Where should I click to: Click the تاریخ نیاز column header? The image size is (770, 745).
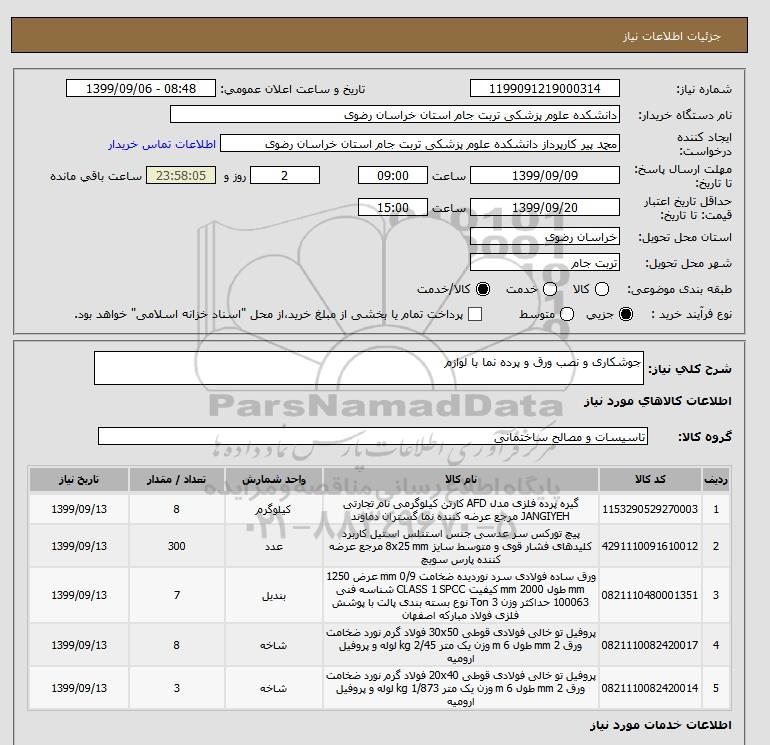pyautogui.click(x=79, y=479)
